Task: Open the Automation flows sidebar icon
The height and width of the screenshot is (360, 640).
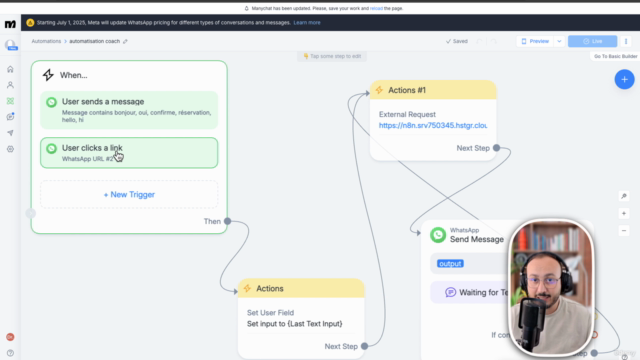Action: click(x=10, y=101)
